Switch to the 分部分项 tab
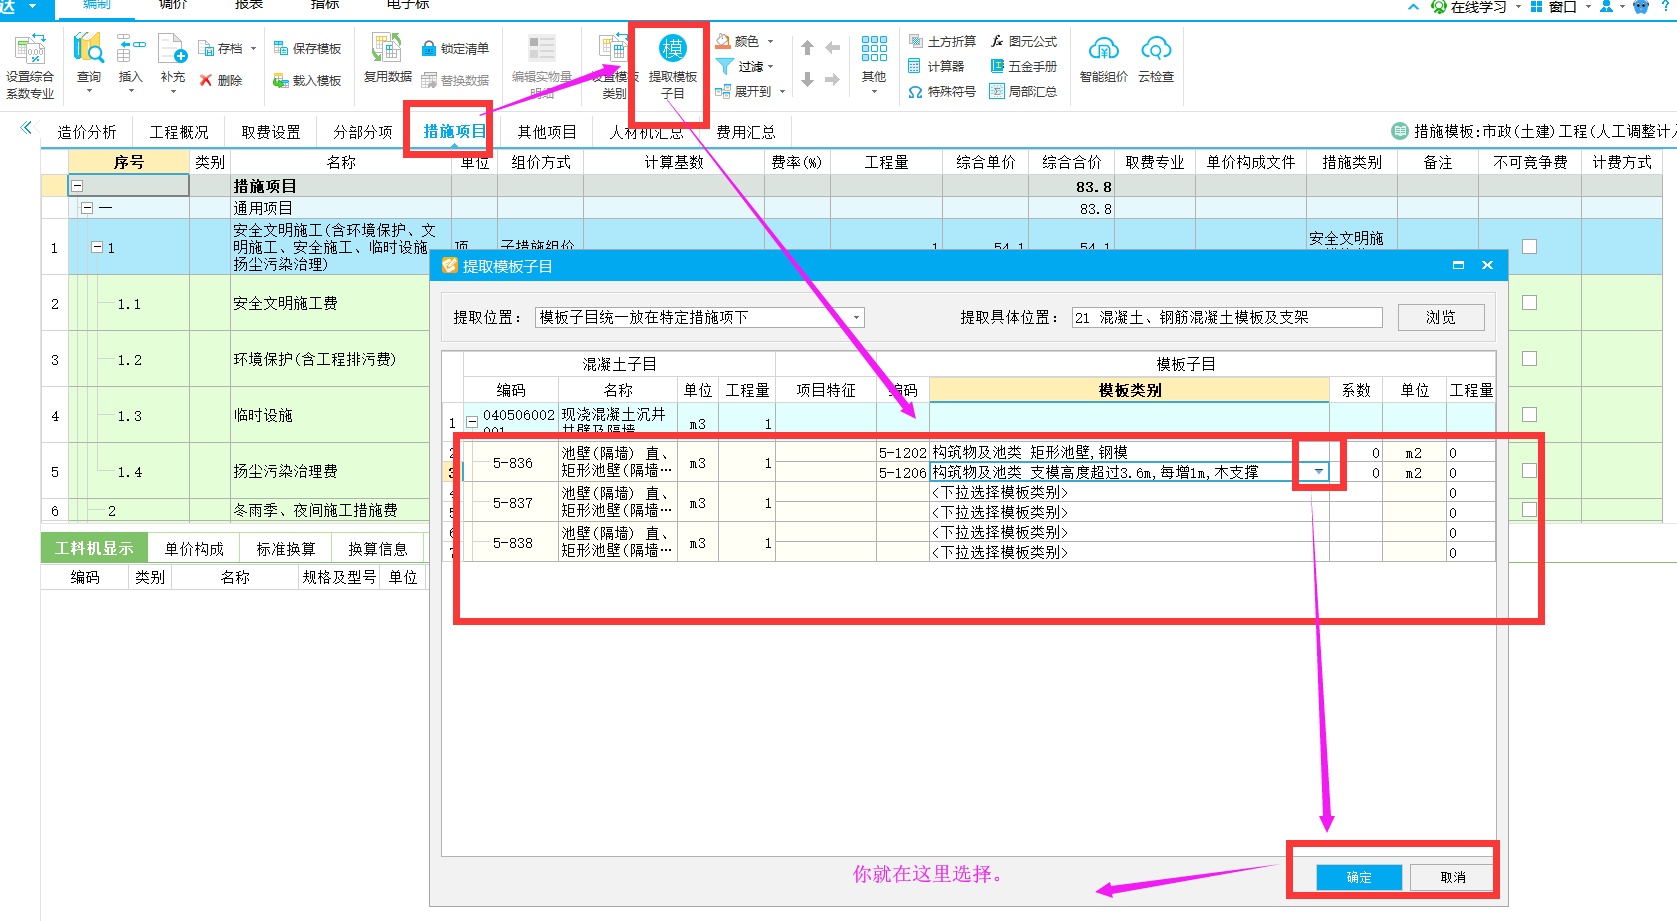Screen dimensions: 1677x921 [x=363, y=132]
